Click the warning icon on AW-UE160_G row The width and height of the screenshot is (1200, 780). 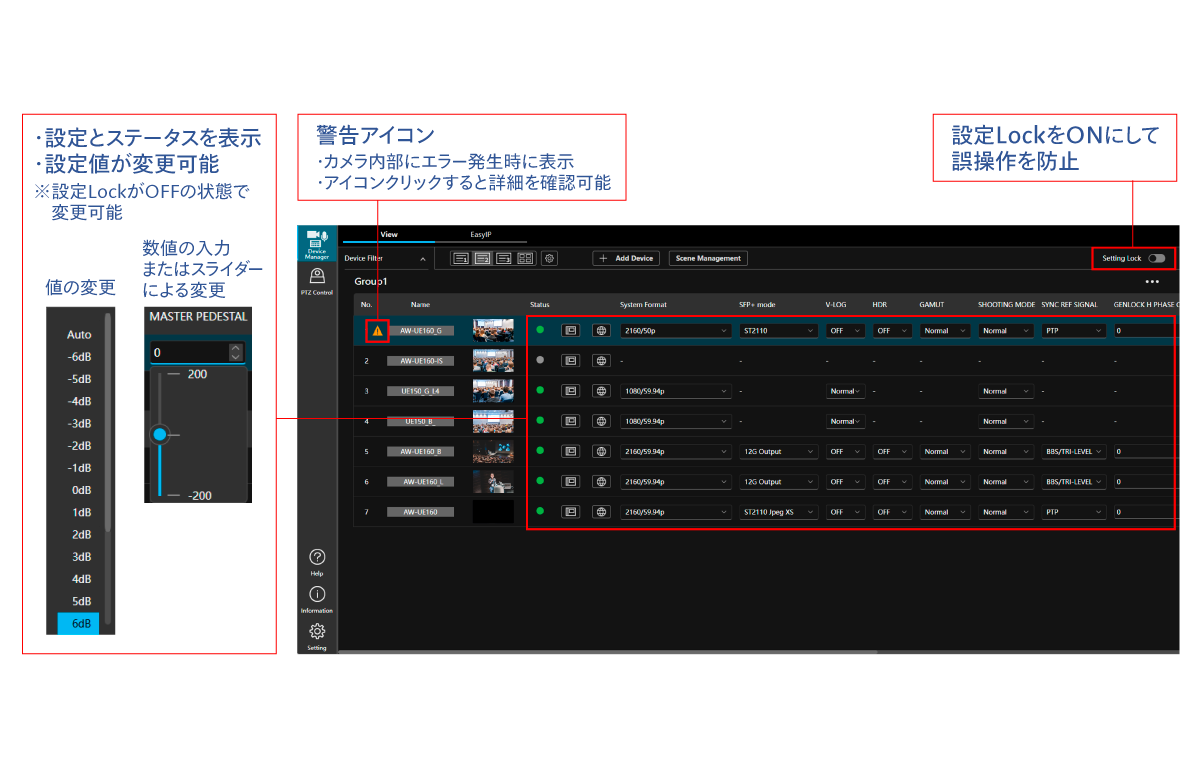pyautogui.click(x=377, y=330)
